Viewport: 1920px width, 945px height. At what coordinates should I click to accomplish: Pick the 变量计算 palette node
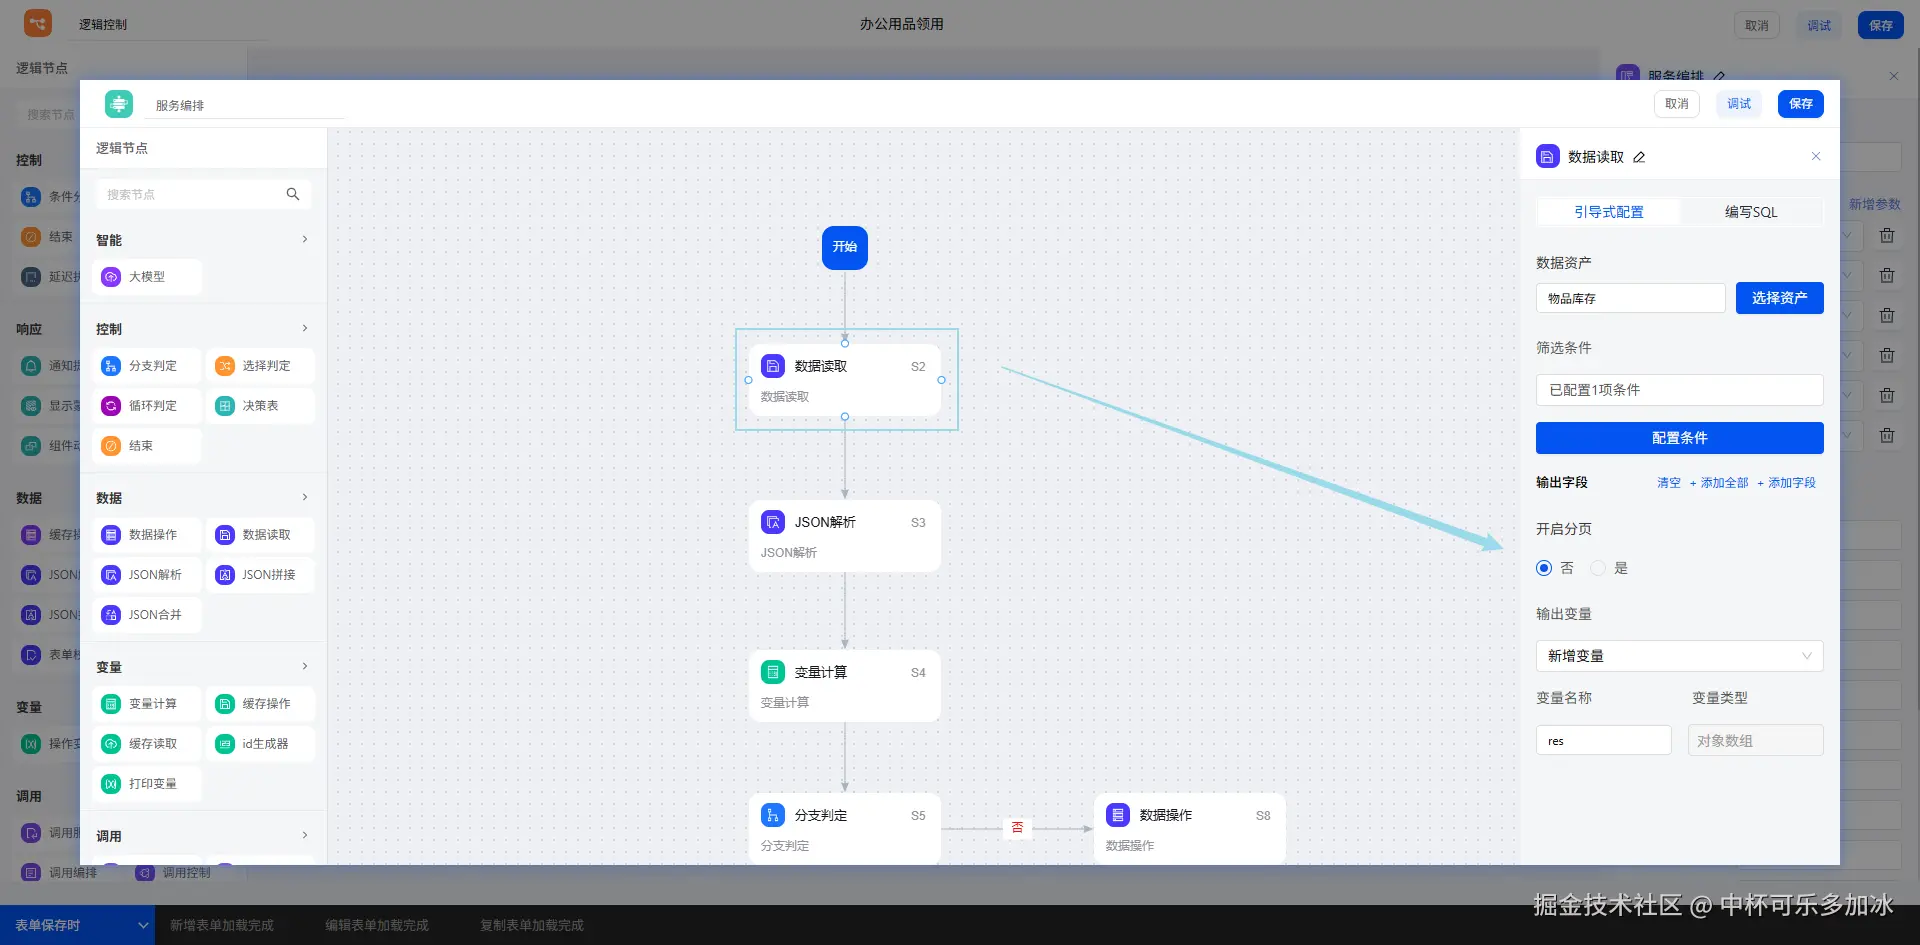147,704
